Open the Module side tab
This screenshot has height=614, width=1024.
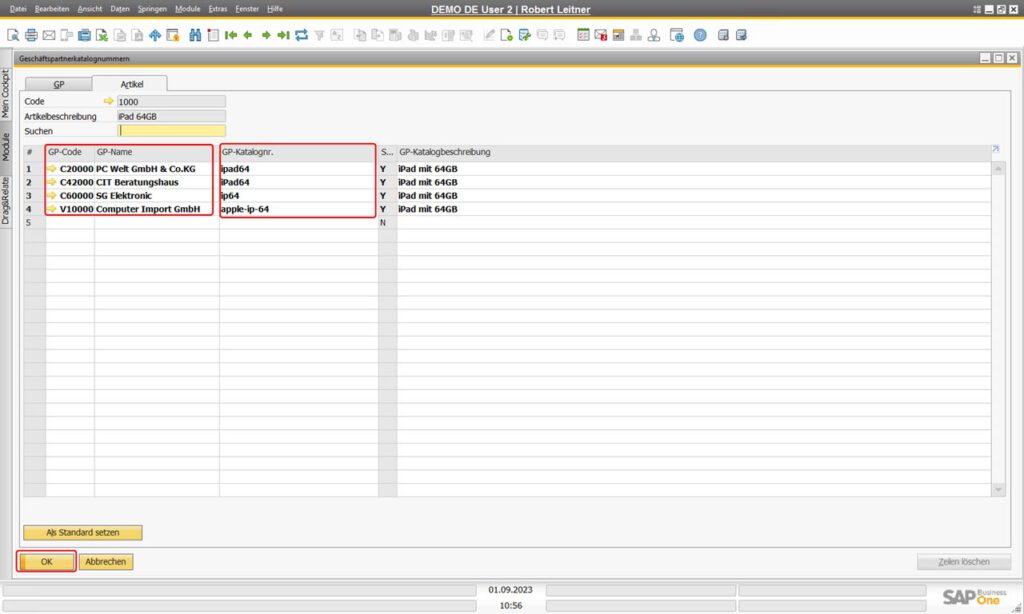(6, 147)
